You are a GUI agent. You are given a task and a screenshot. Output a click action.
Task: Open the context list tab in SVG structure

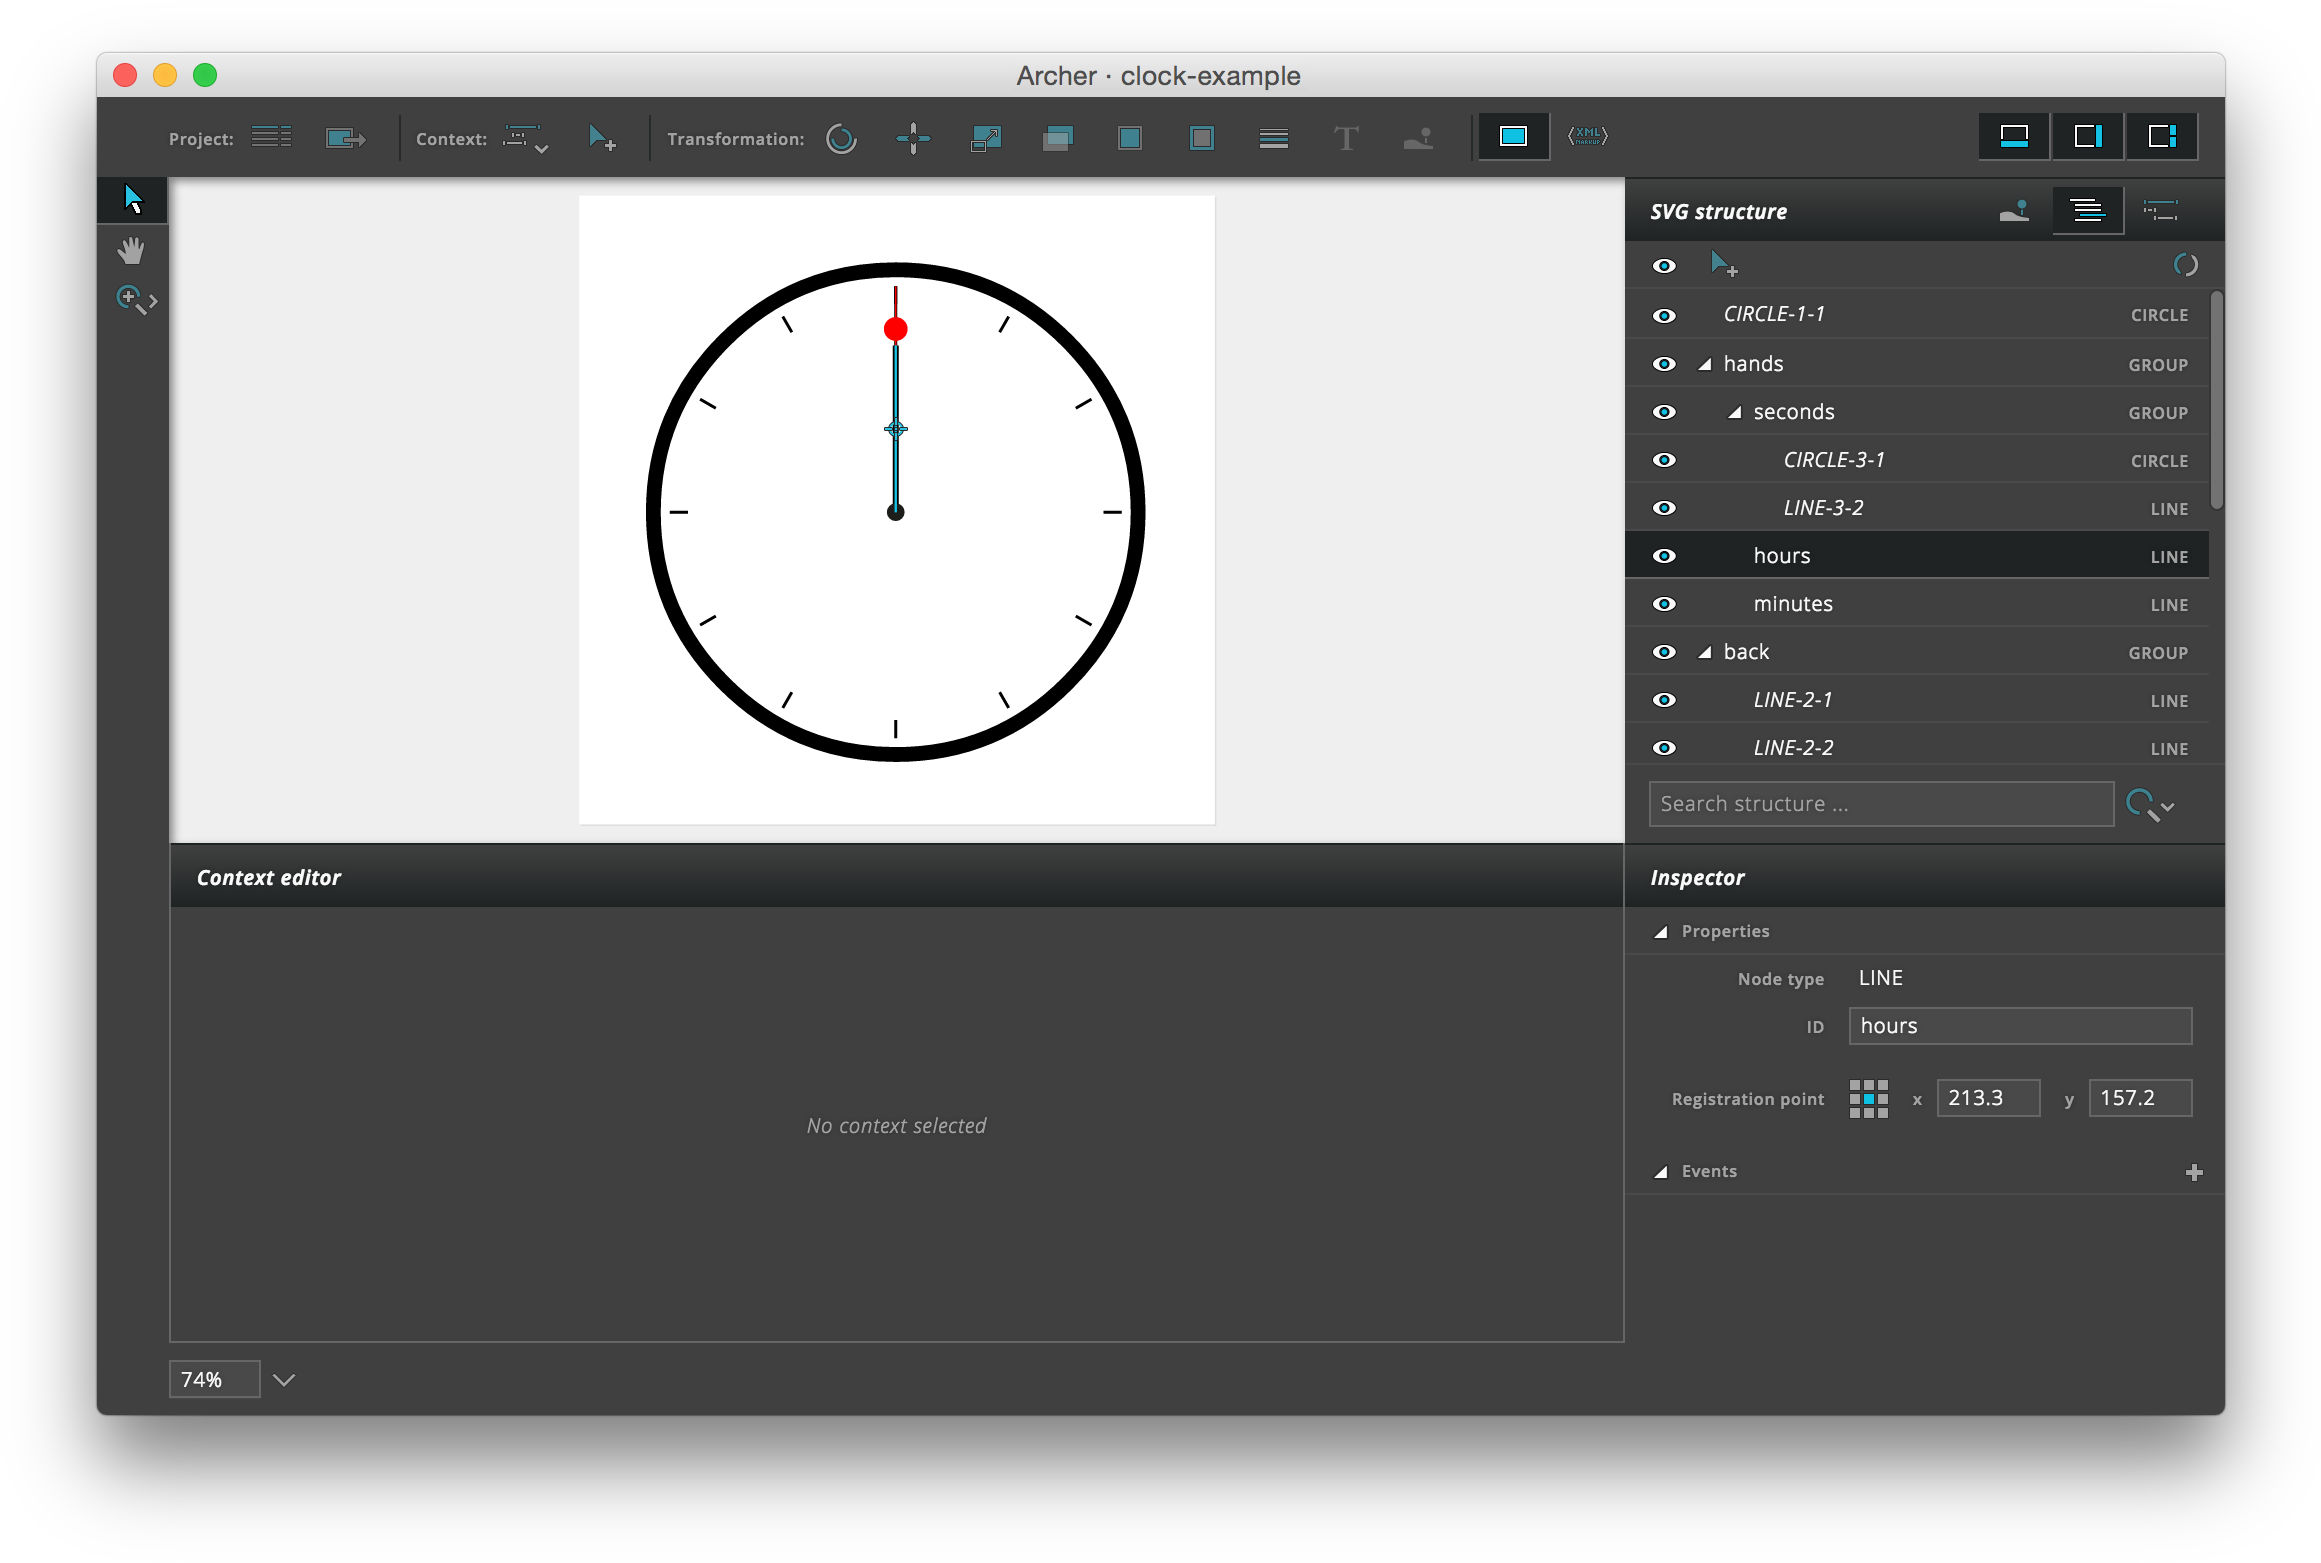pos(2161,211)
